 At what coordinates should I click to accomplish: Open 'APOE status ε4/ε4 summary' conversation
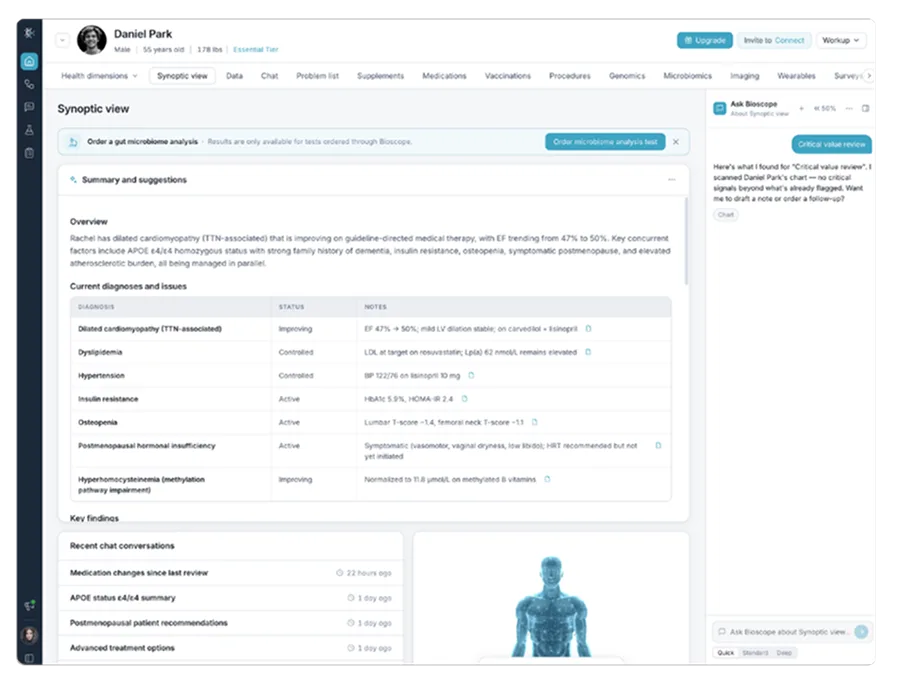tap(230, 598)
